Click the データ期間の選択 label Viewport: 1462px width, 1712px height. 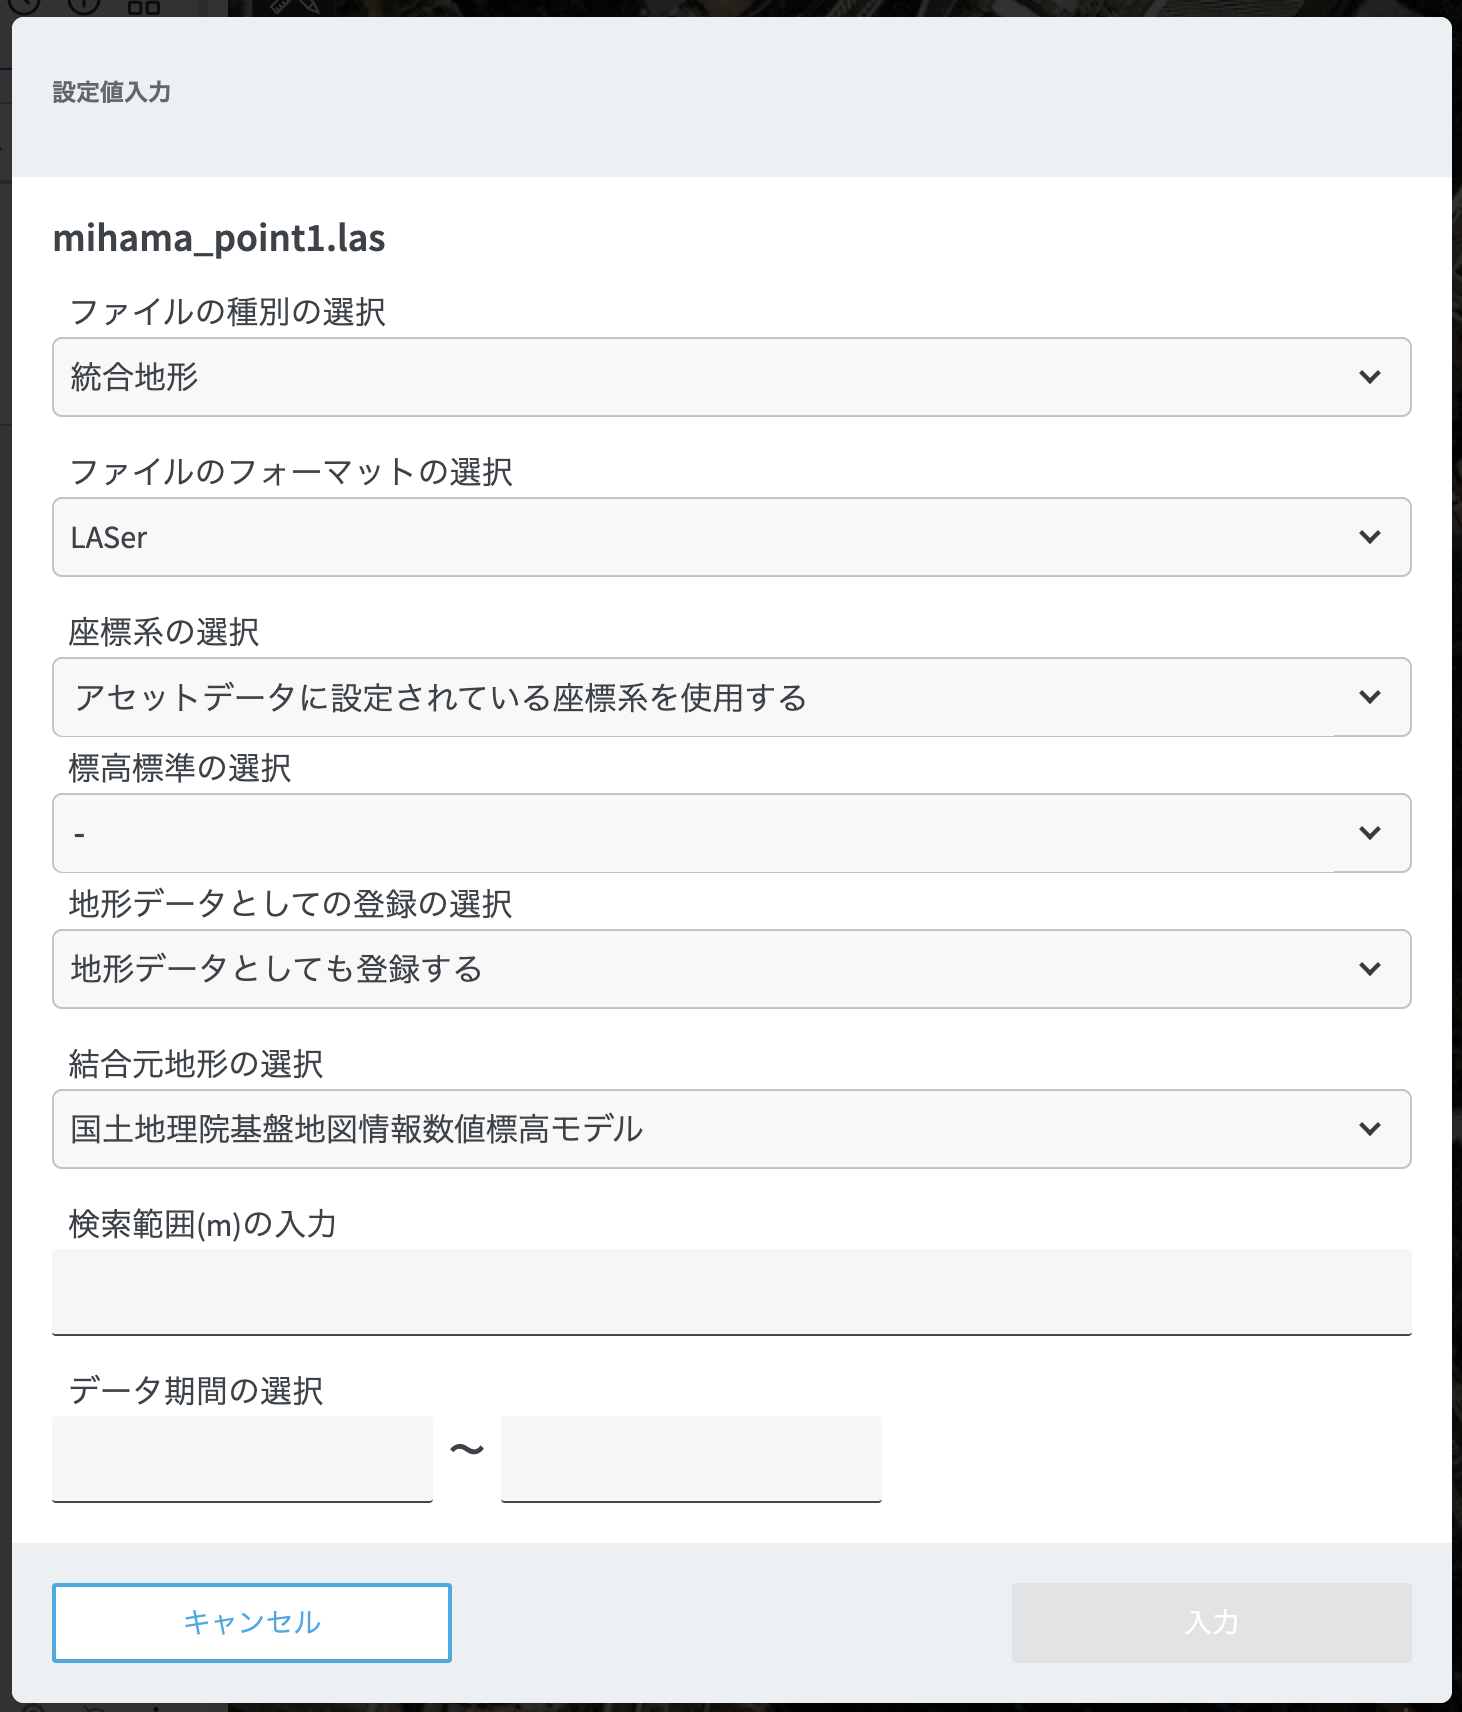click(x=196, y=1390)
